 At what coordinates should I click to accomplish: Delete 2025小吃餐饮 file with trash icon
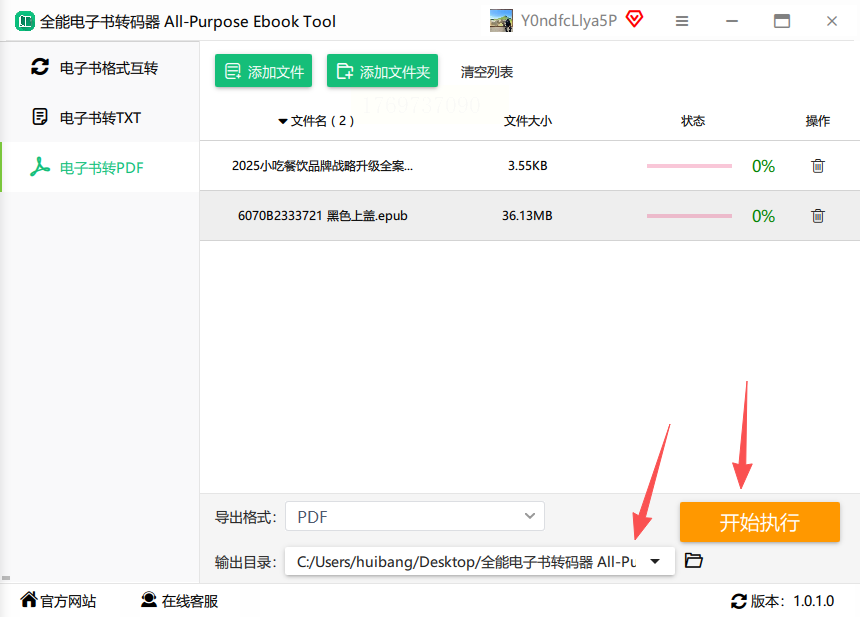click(818, 166)
